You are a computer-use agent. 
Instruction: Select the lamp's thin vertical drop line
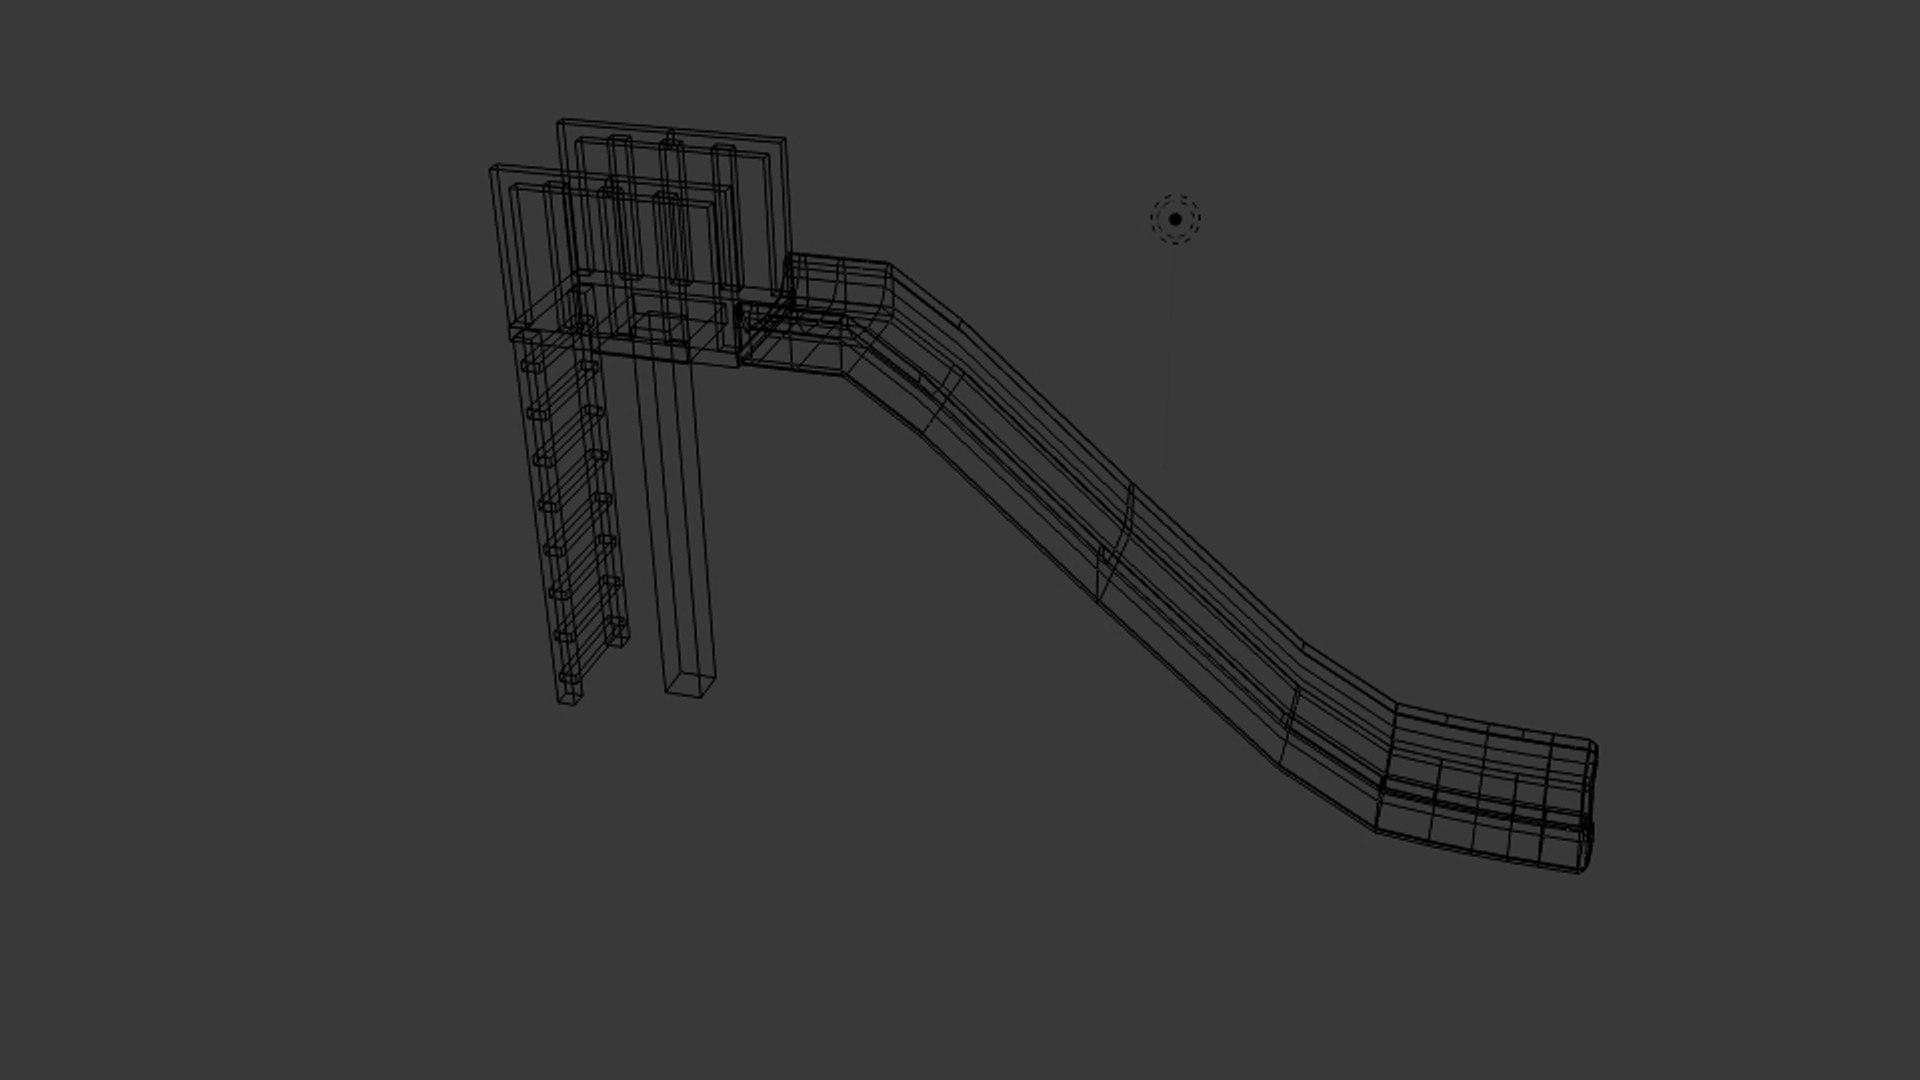1170,355
